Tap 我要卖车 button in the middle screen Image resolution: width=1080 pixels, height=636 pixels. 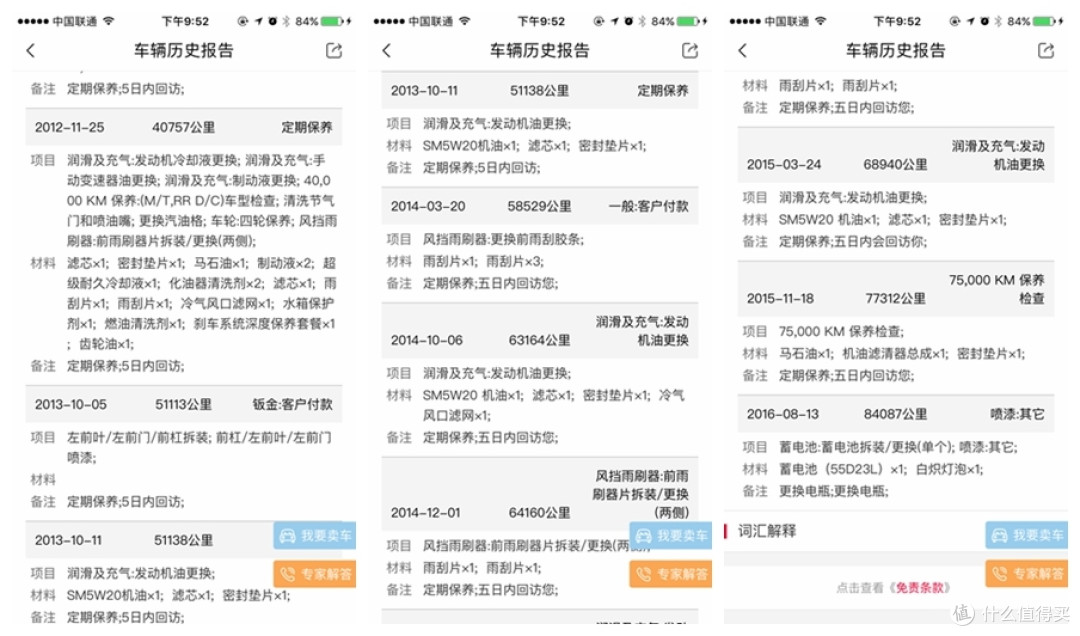coord(671,535)
